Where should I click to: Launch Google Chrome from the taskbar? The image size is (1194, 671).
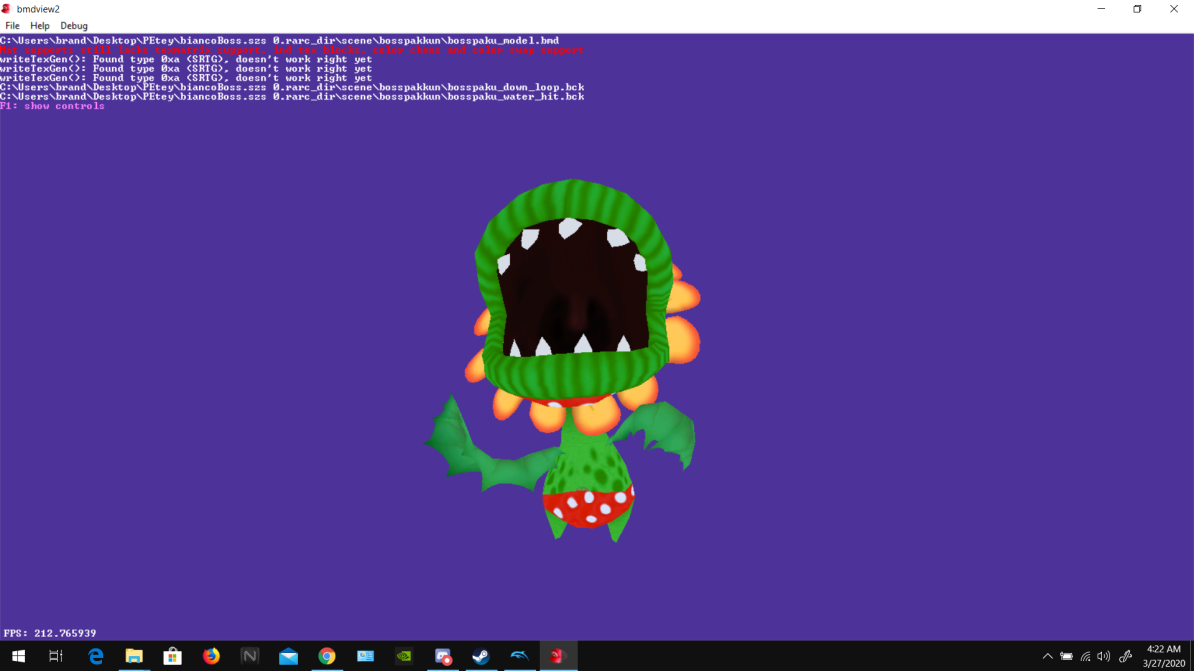(327, 656)
